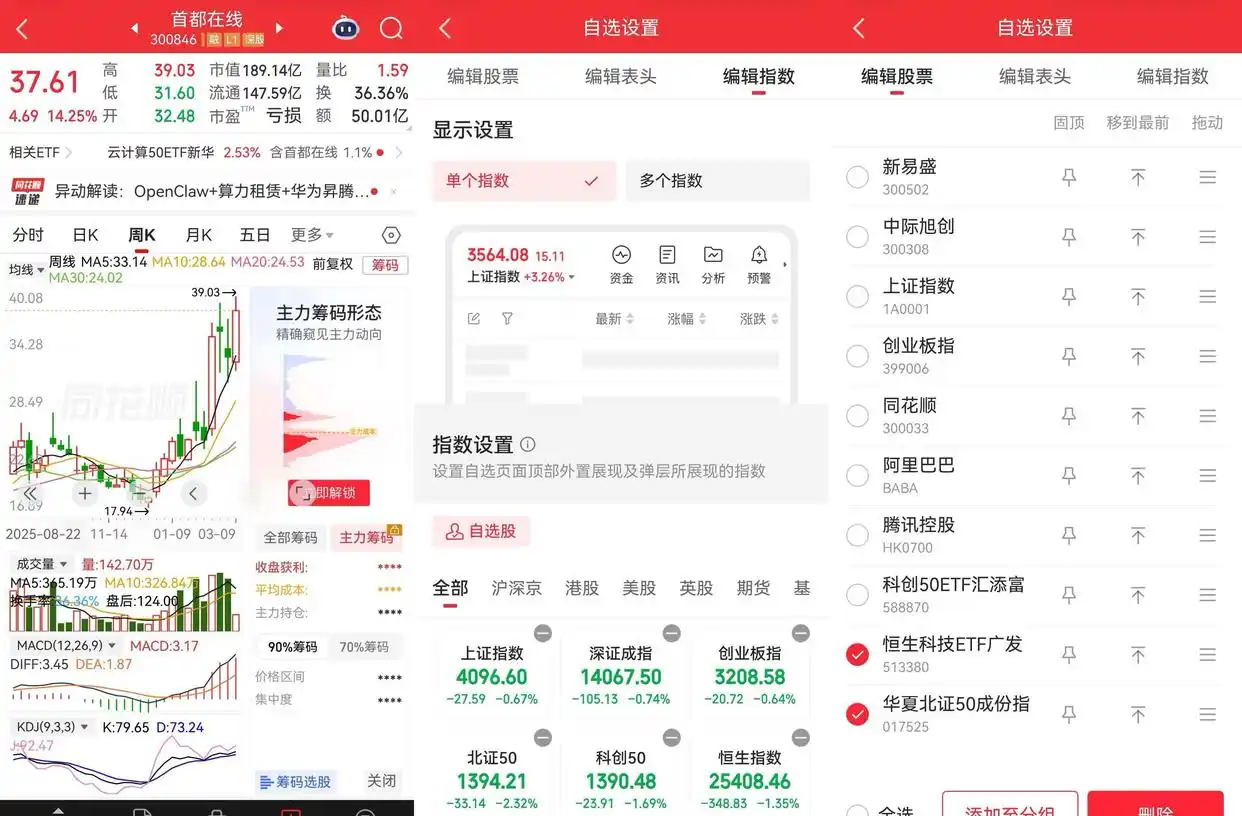1242x816 pixels.
Task: Expand the 更多 period dropdown
Action: click(x=312, y=235)
